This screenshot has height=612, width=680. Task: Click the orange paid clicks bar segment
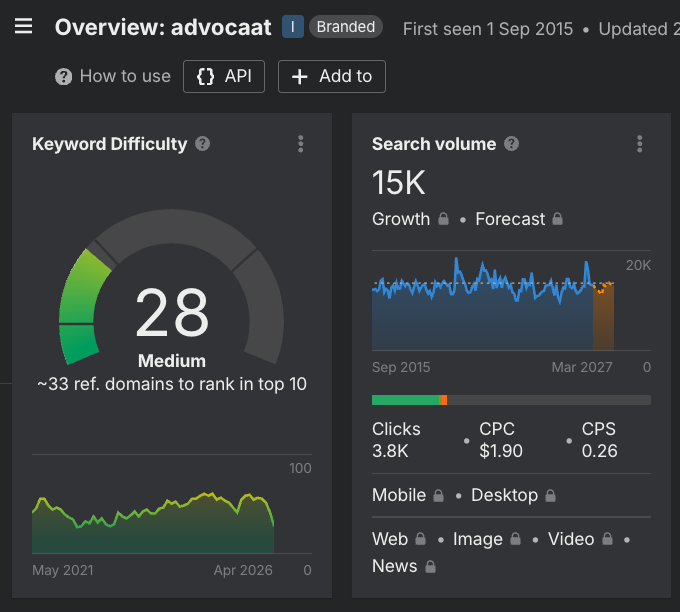pyautogui.click(x=443, y=400)
